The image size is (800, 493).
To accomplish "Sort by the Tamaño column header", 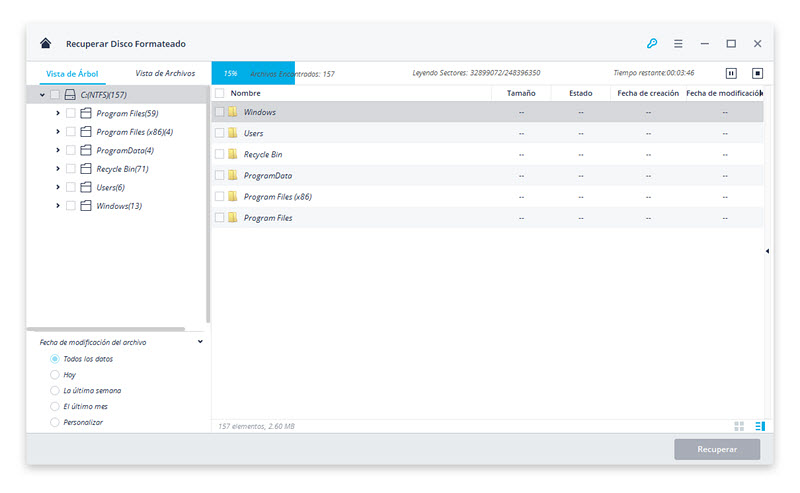I will click(x=521, y=93).
